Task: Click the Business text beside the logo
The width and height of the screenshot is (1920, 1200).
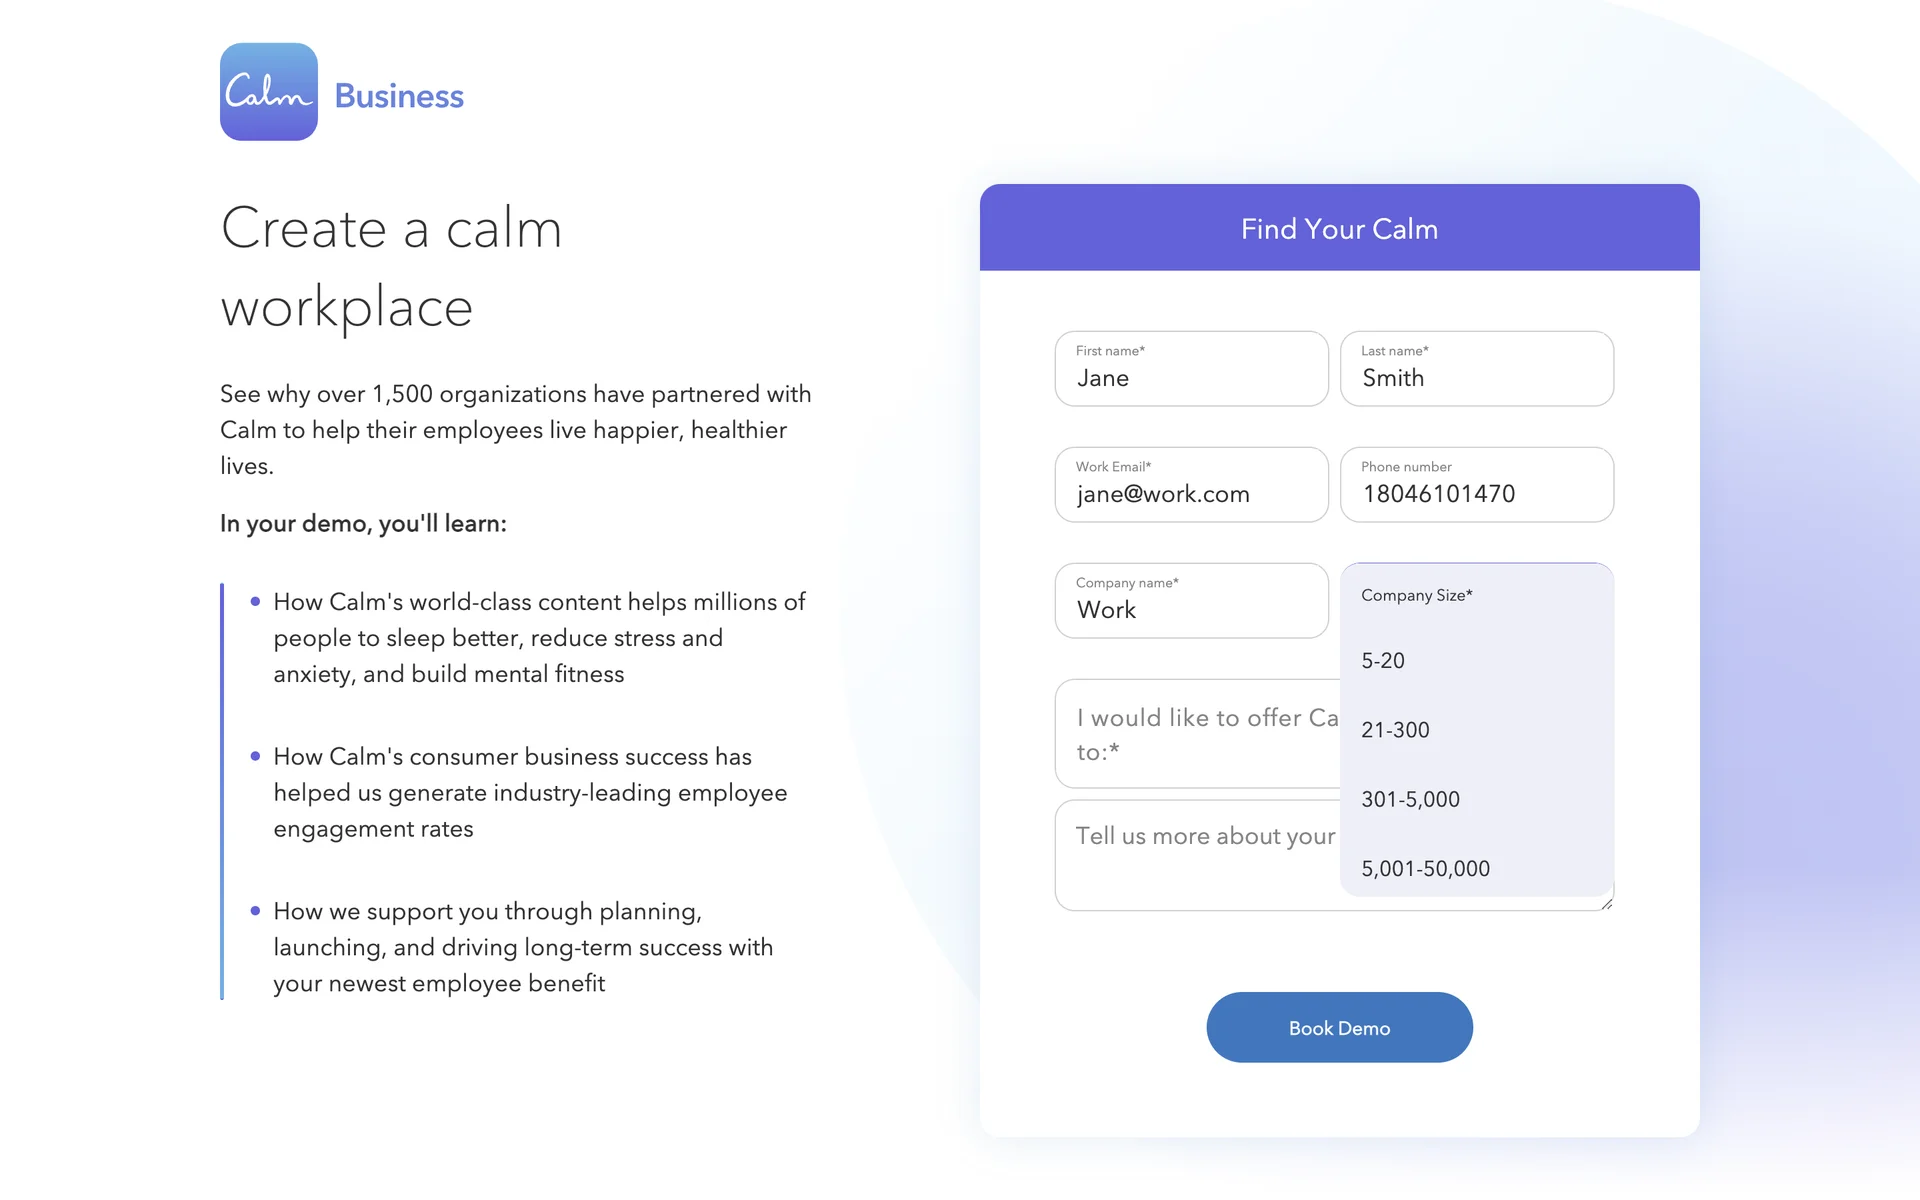Action: point(399,96)
